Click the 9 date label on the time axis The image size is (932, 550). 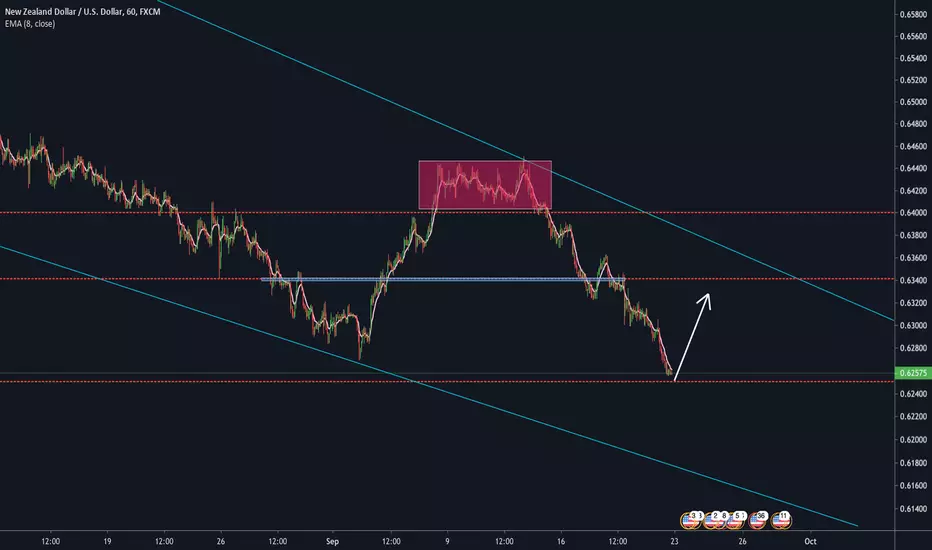click(447, 541)
